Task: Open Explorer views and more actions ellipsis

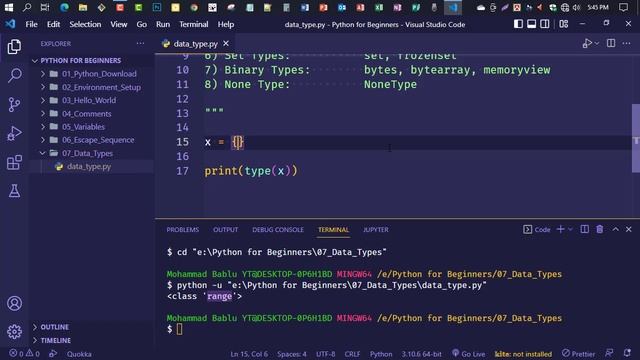Action: tap(140, 43)
